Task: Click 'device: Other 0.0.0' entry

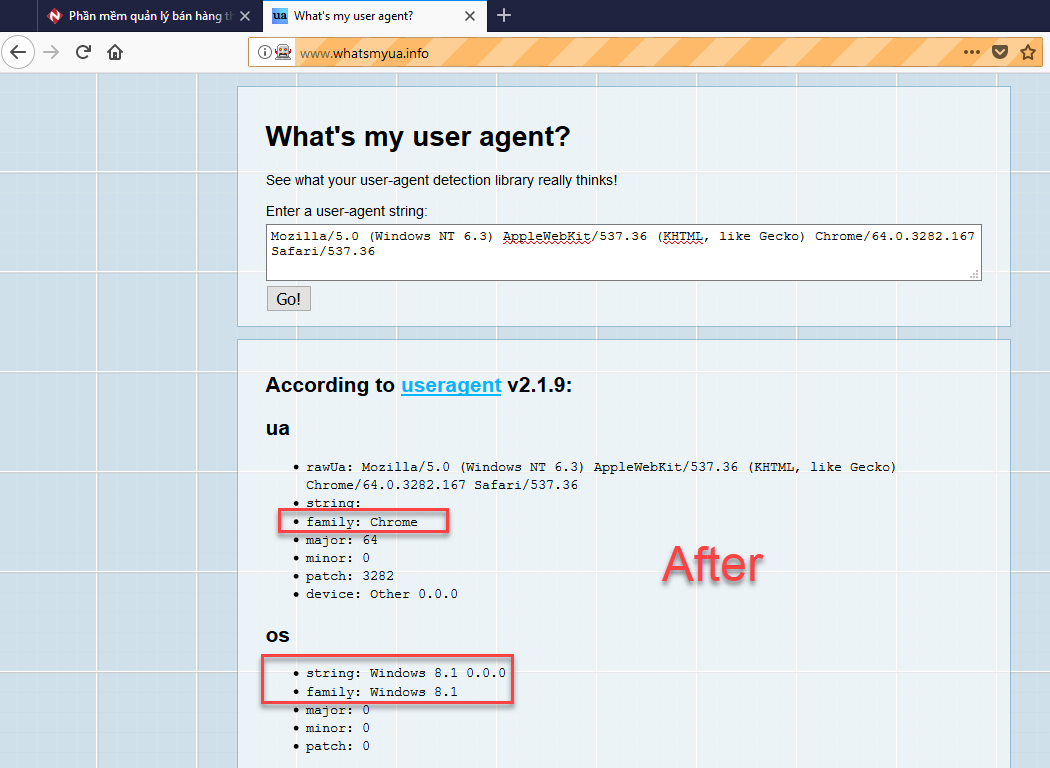Action: tap(382, 594)
